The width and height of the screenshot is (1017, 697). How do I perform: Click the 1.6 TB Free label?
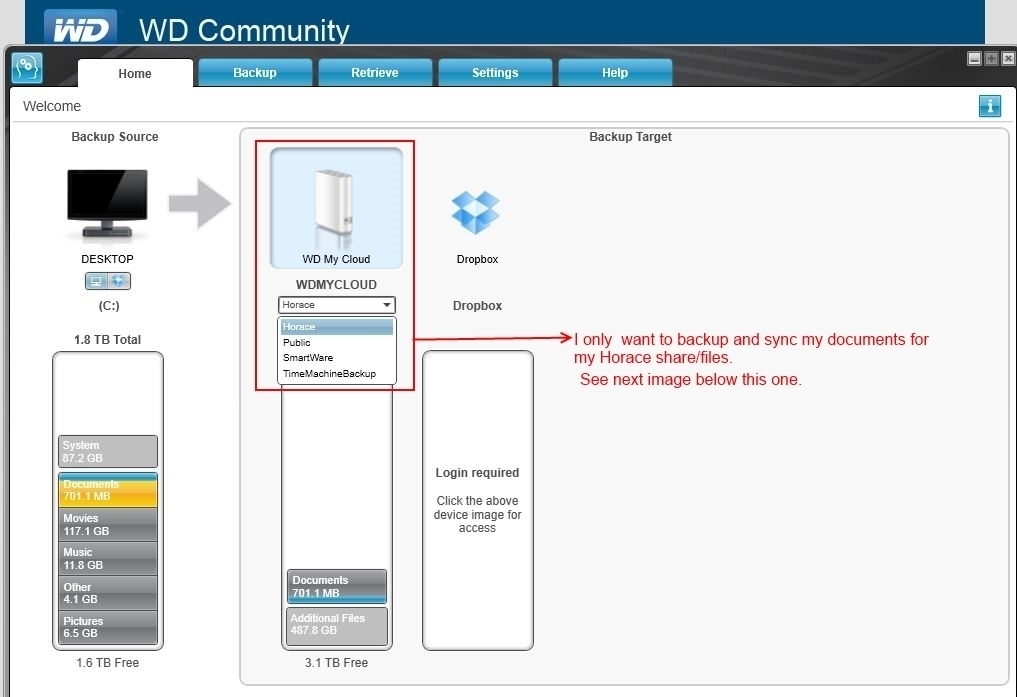pos(108,663)
